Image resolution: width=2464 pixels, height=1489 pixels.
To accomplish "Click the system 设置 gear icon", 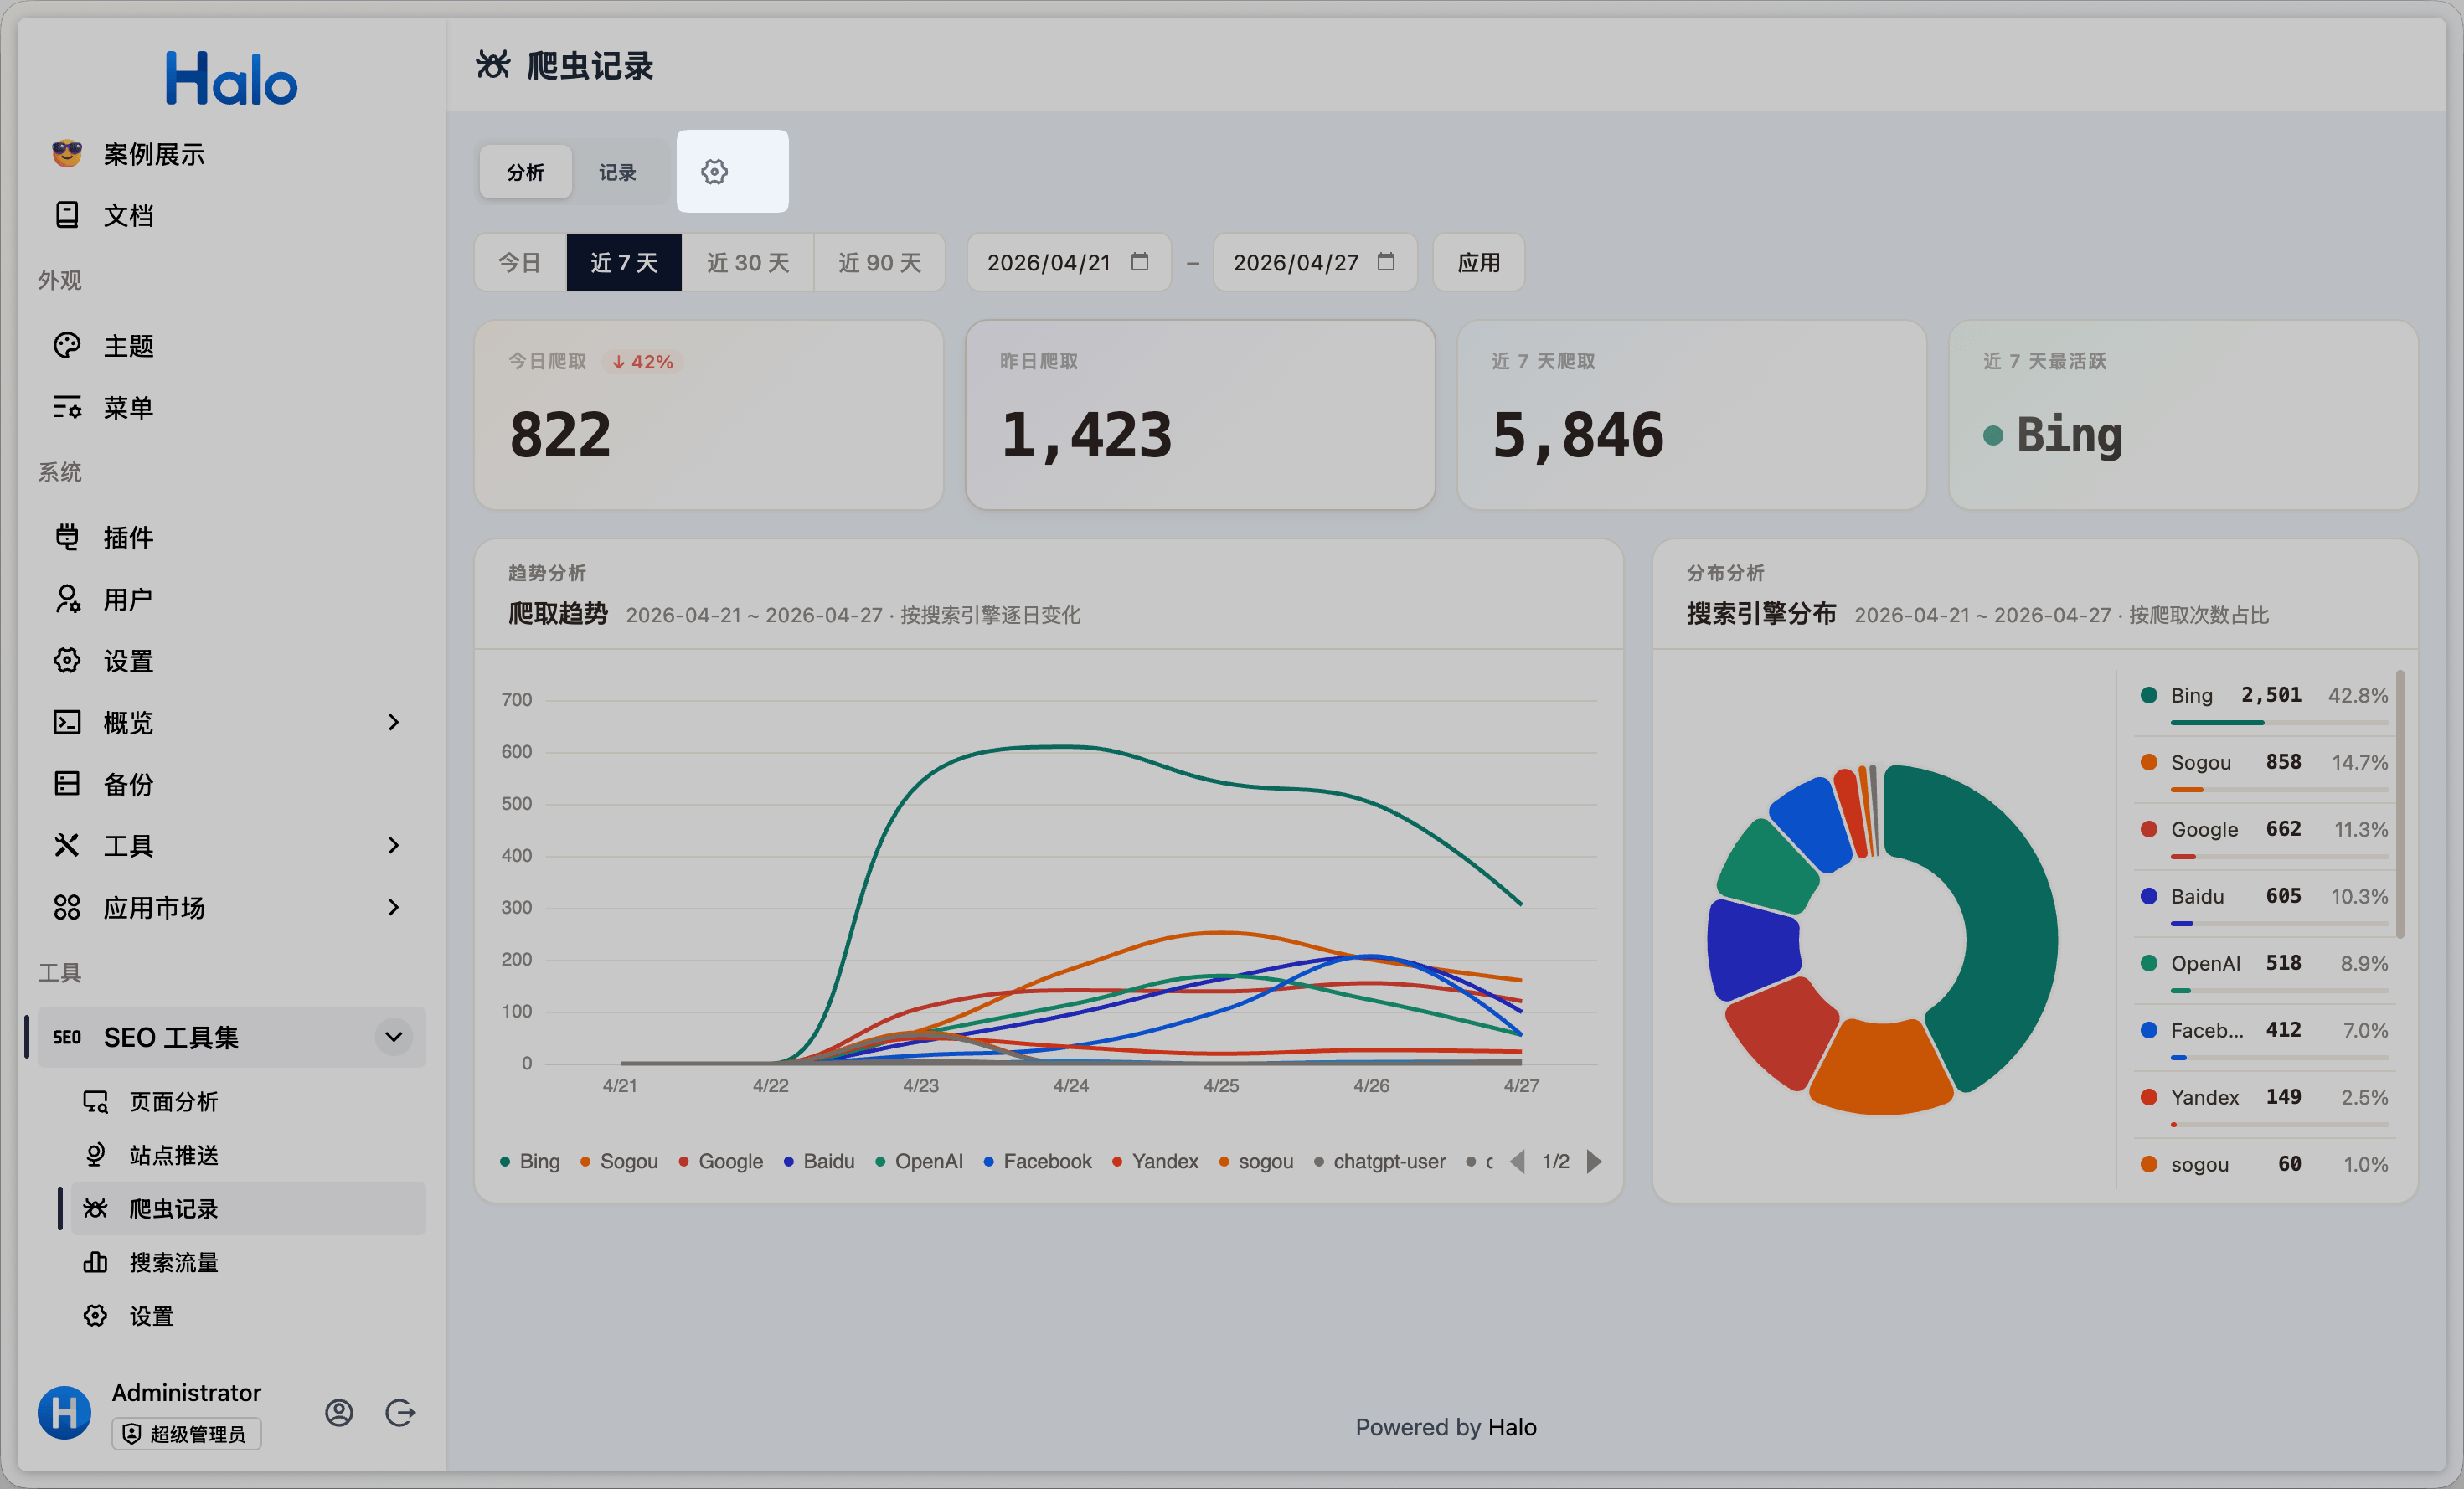I will click(67, 660).
